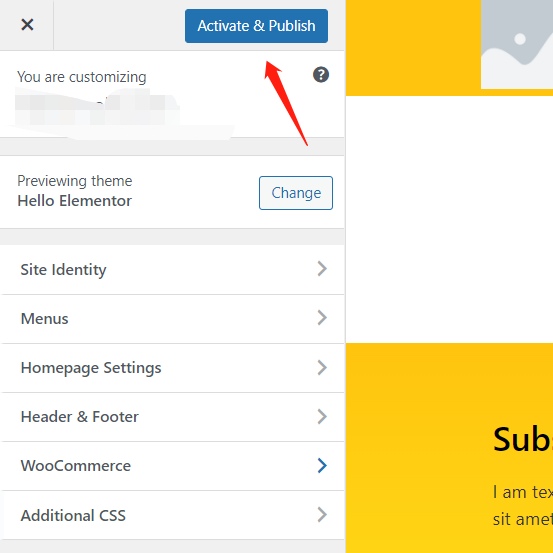The height and width of the screenshot is (553, 553).
Task: Open the Site Identity section
Action: click(172, 270)
